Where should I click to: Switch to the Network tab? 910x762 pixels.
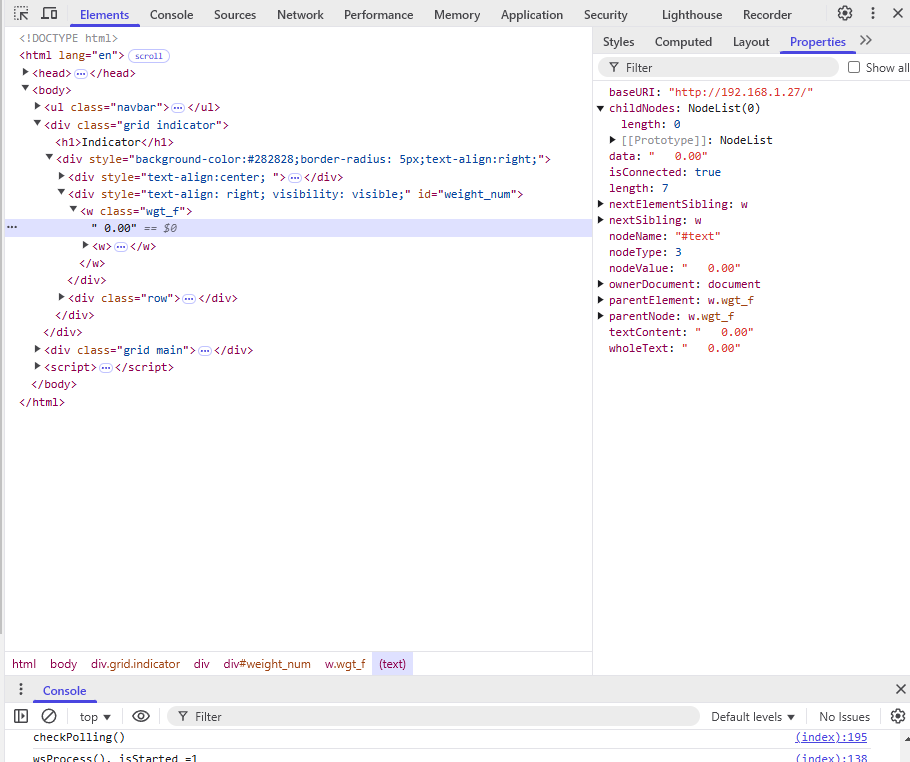click(x=300, y=15)
